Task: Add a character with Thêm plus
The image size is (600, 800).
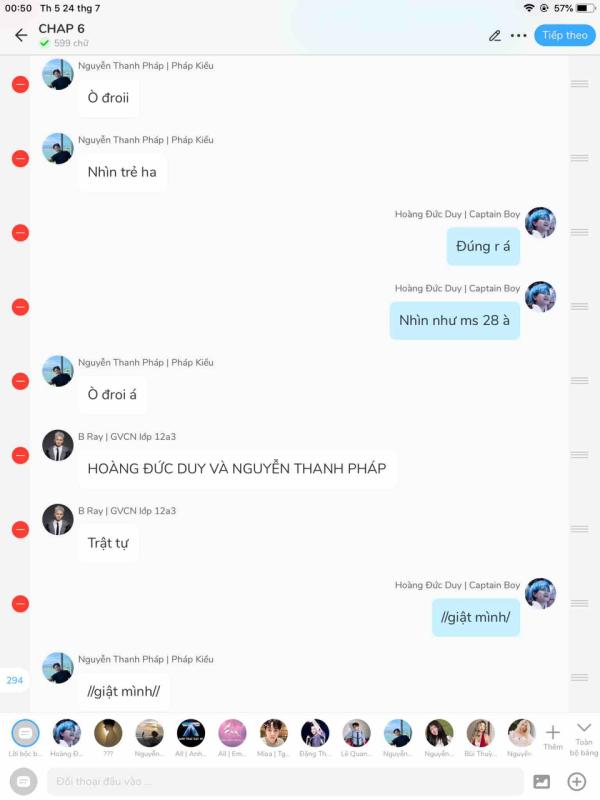Action: tap(553, 737)
